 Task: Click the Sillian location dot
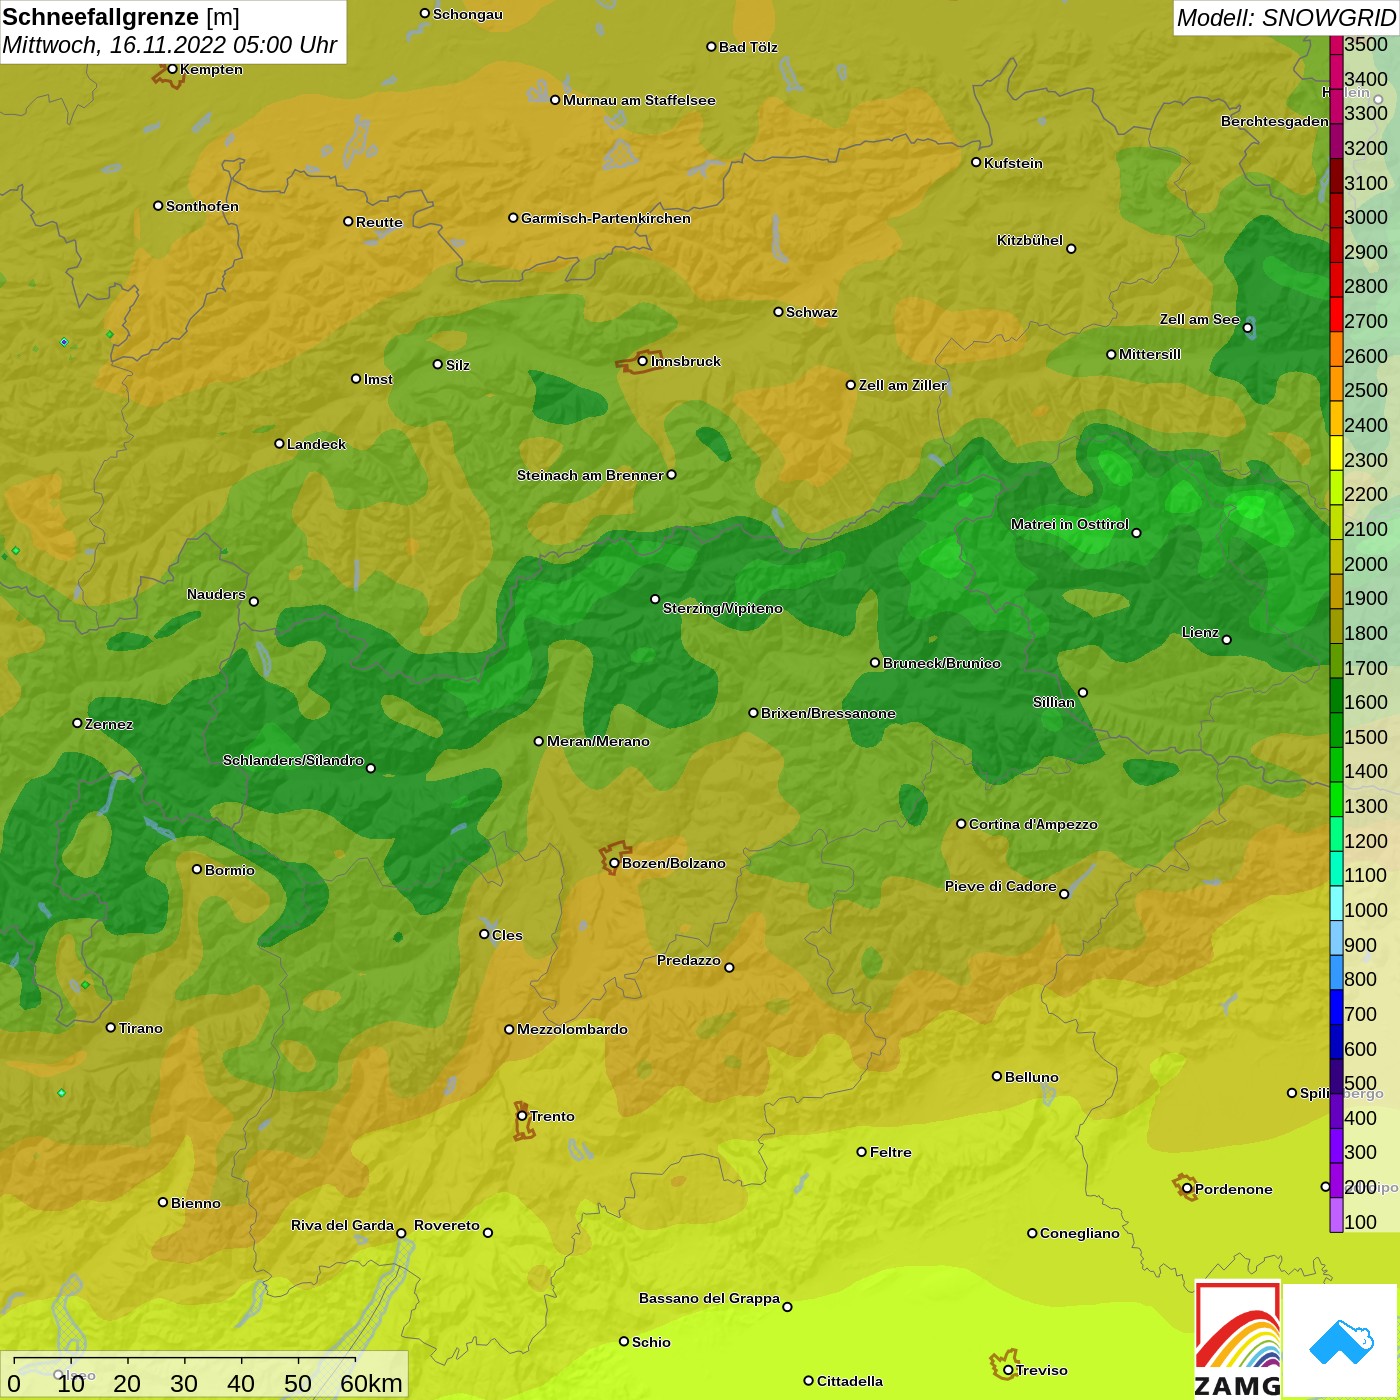(x=1083, y=692)
